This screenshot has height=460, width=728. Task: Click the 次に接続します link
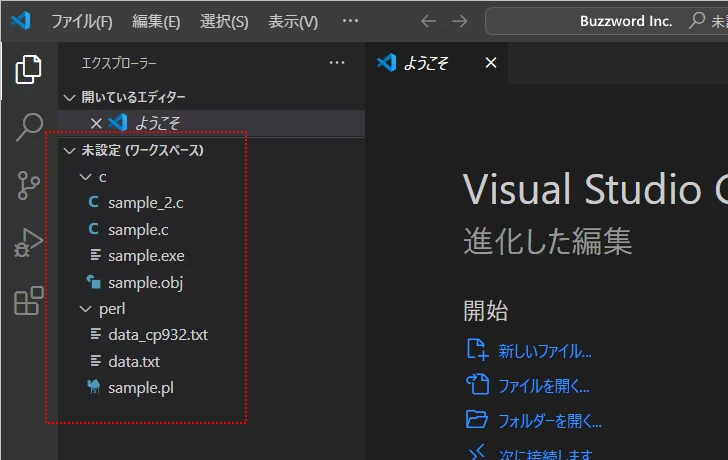click(546, 454)
